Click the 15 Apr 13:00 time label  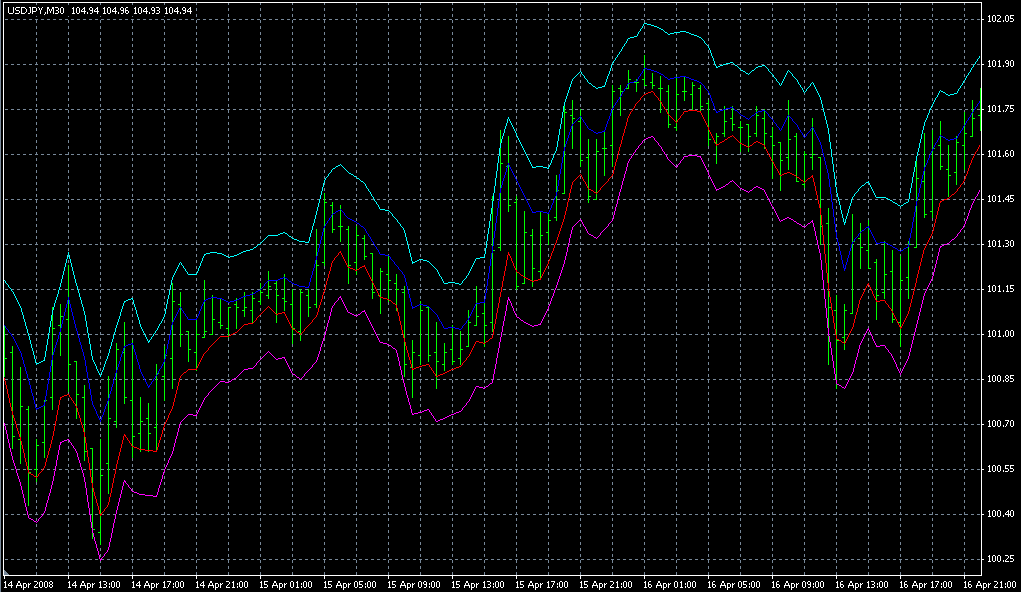(x=476, y=584)
